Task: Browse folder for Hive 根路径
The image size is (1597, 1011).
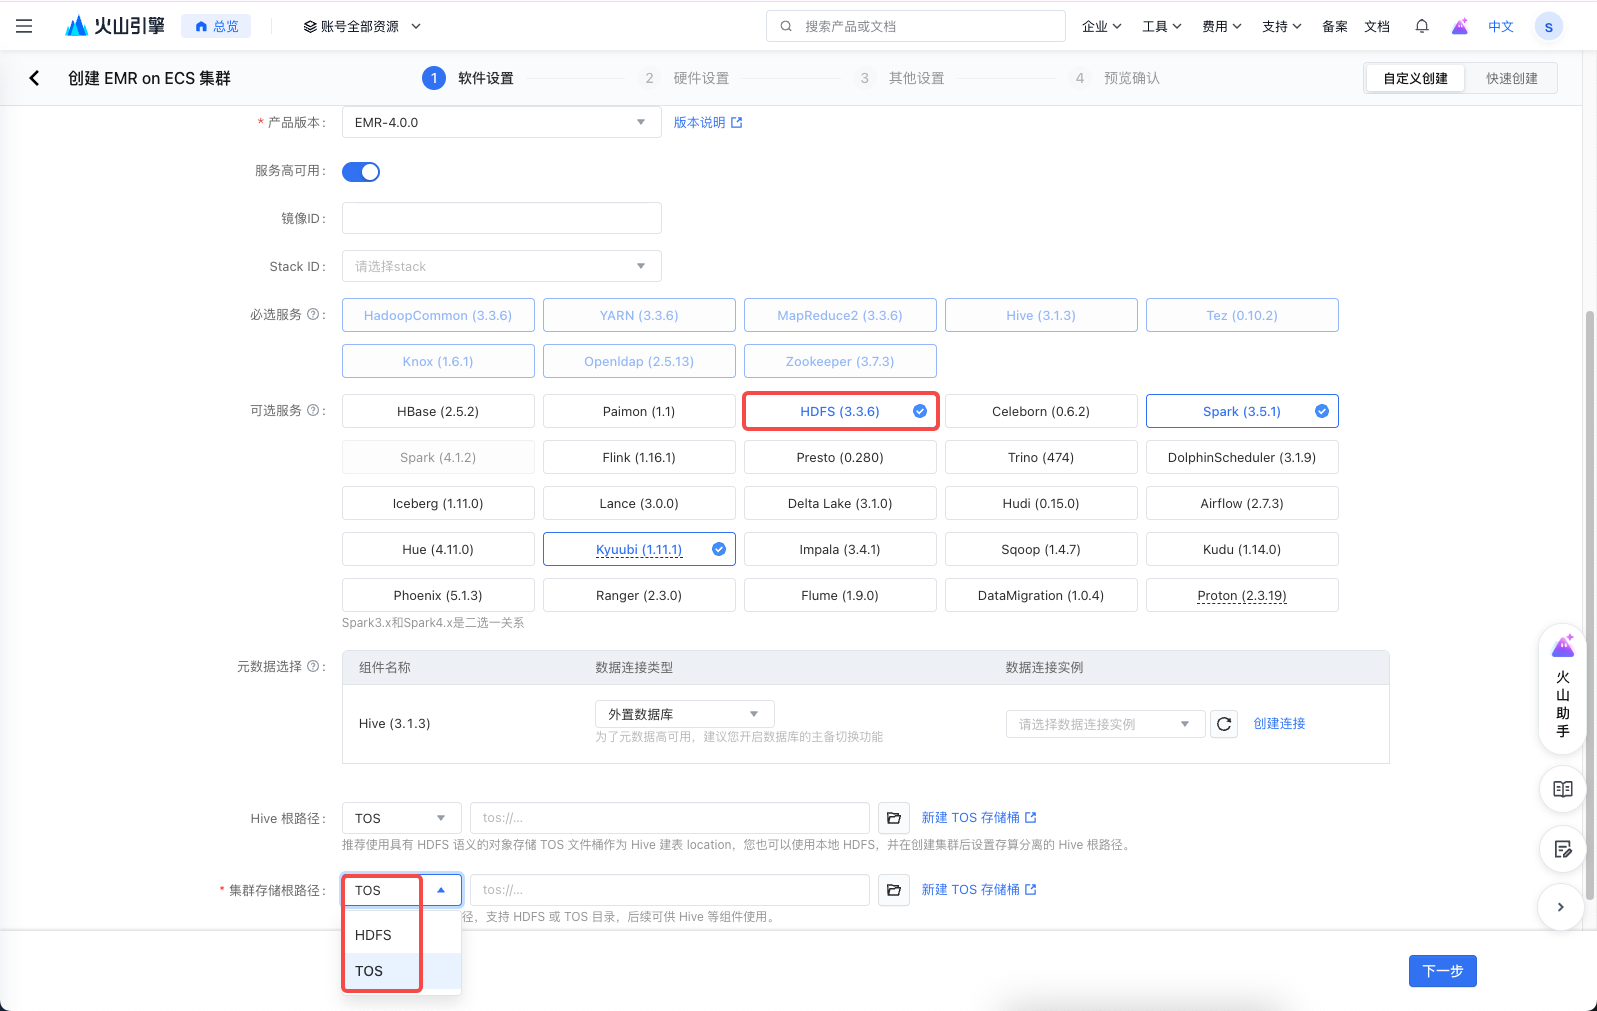Action: tap(894, 818)
